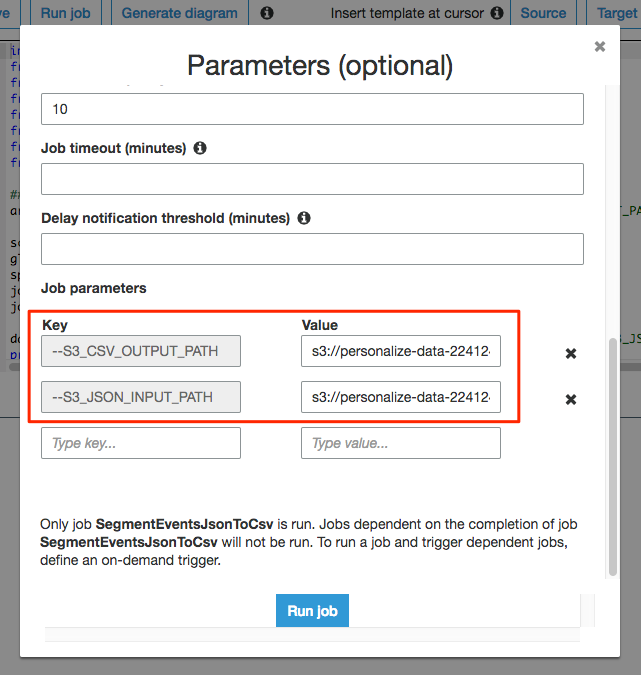The width and height of the screenshot is (641, 675).
Task: Click the Delay notification threshold info icon
Action: tap(304, 218)
